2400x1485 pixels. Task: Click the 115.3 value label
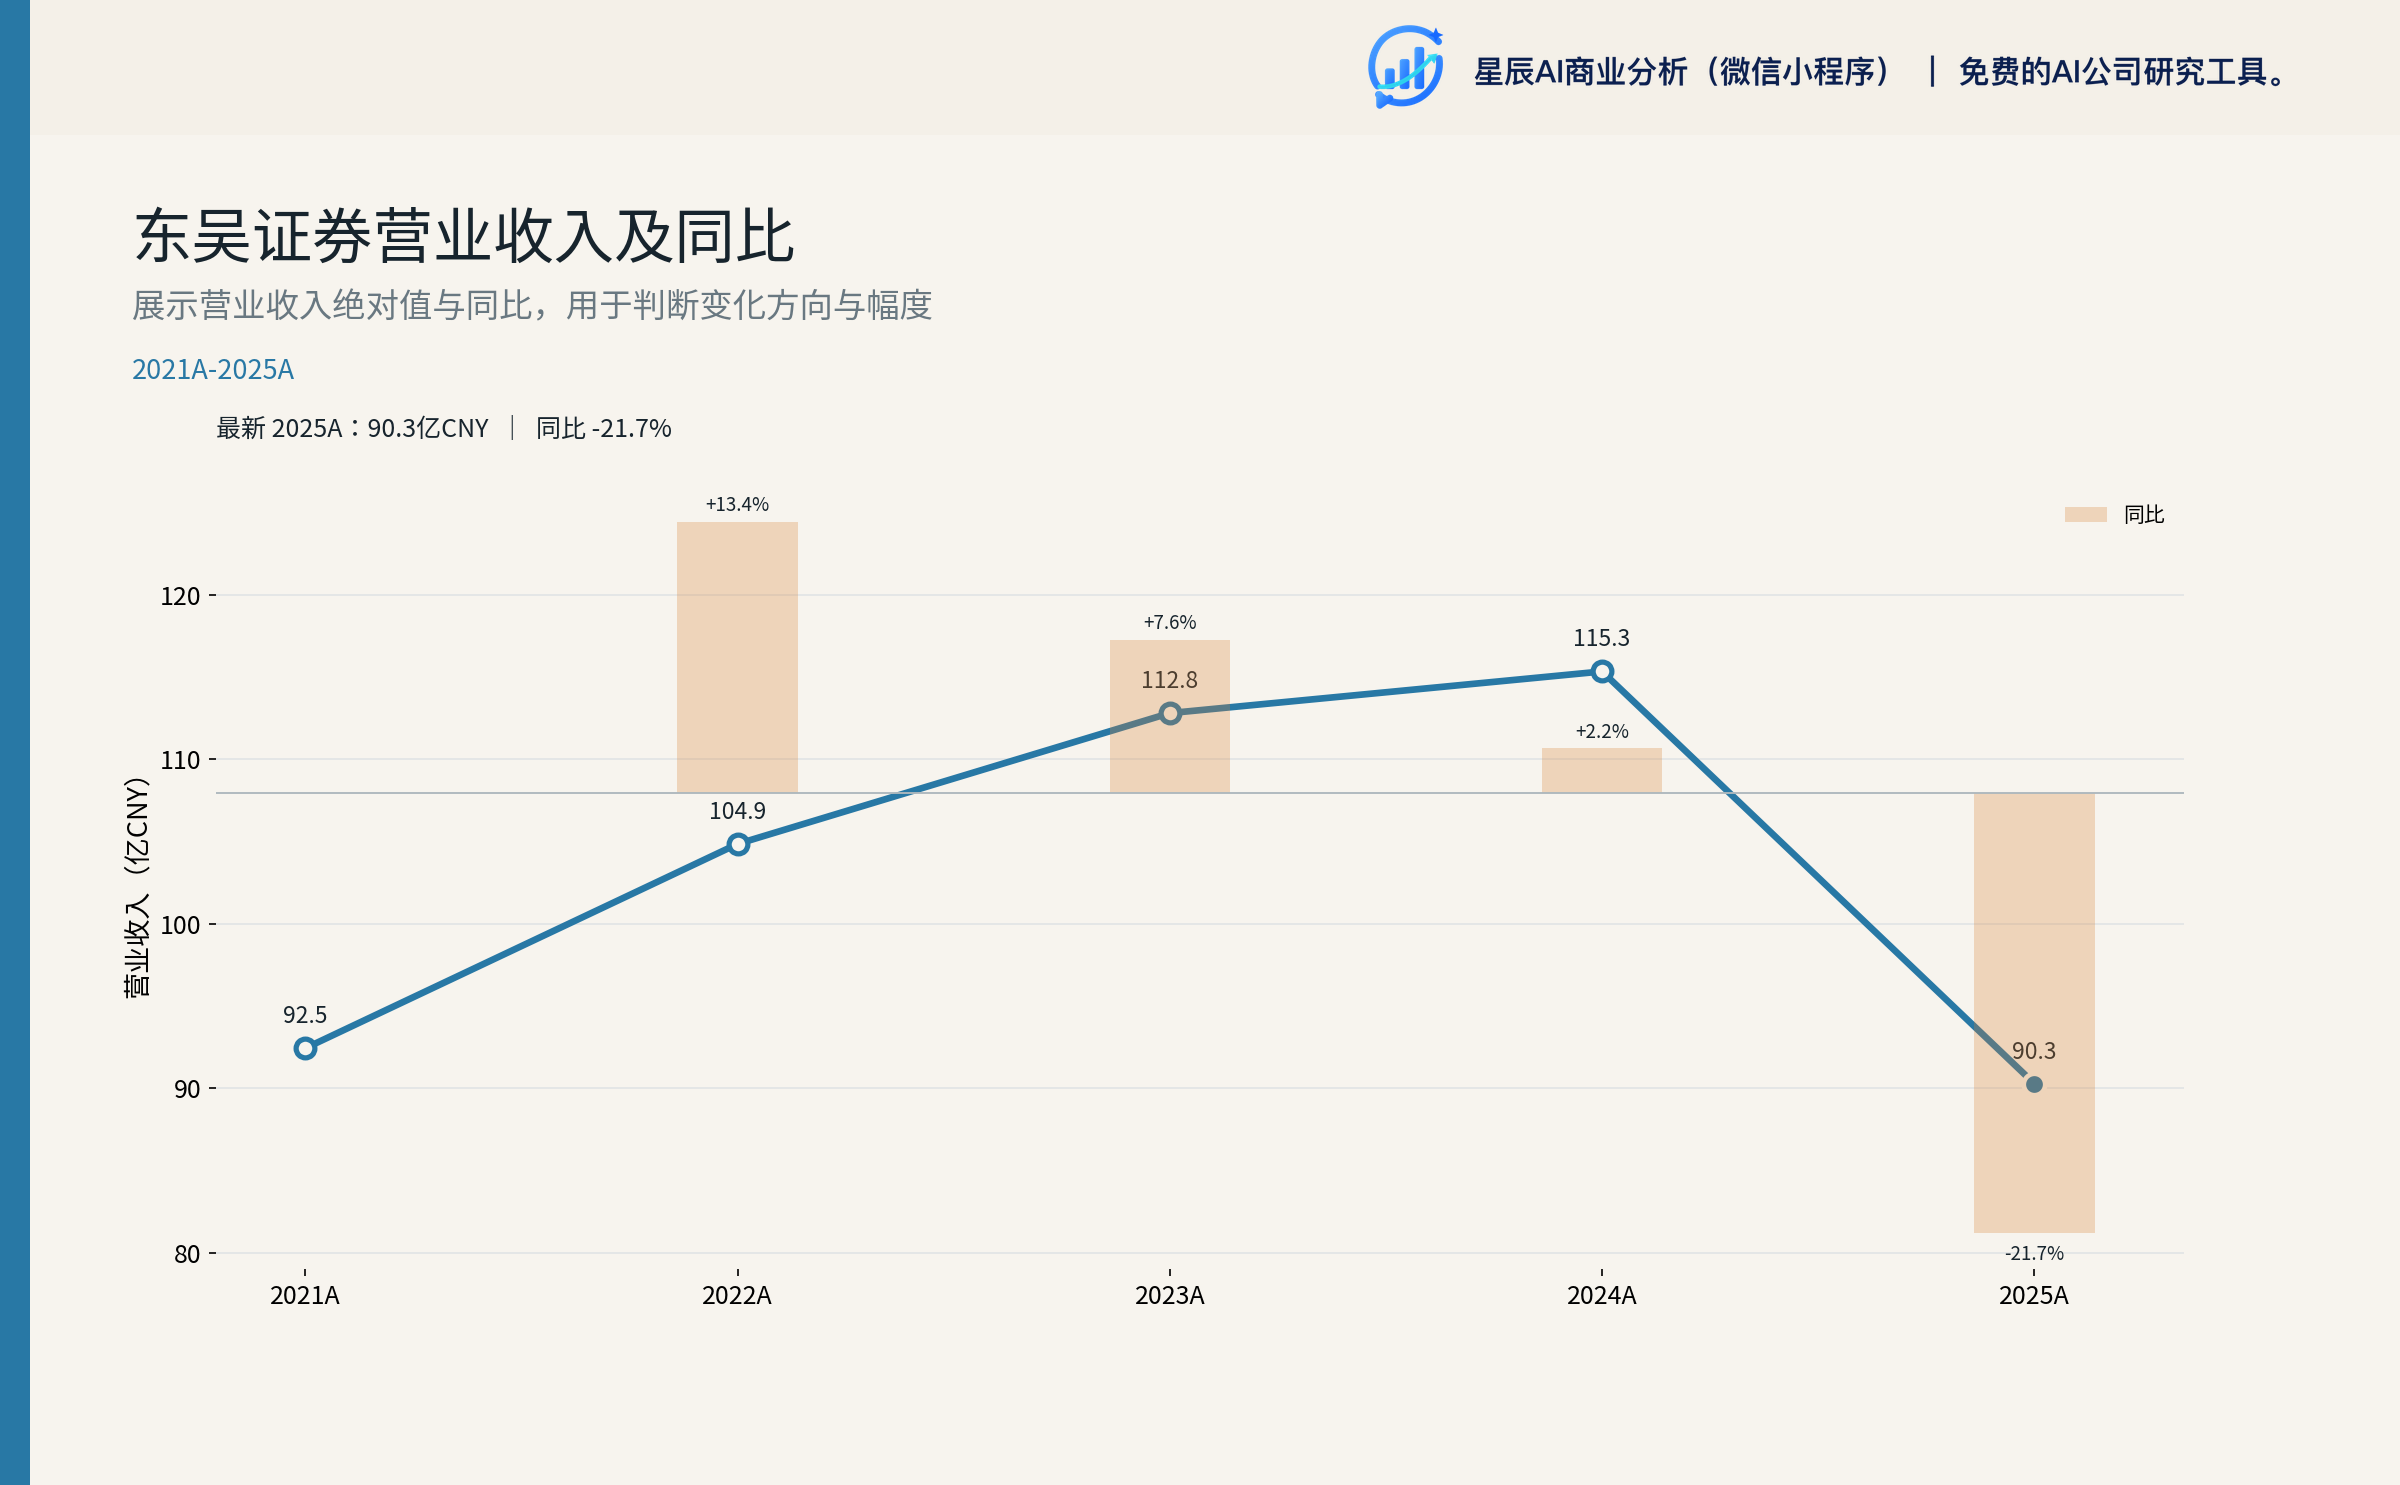pyautogui.click(x=1602, y=638)
